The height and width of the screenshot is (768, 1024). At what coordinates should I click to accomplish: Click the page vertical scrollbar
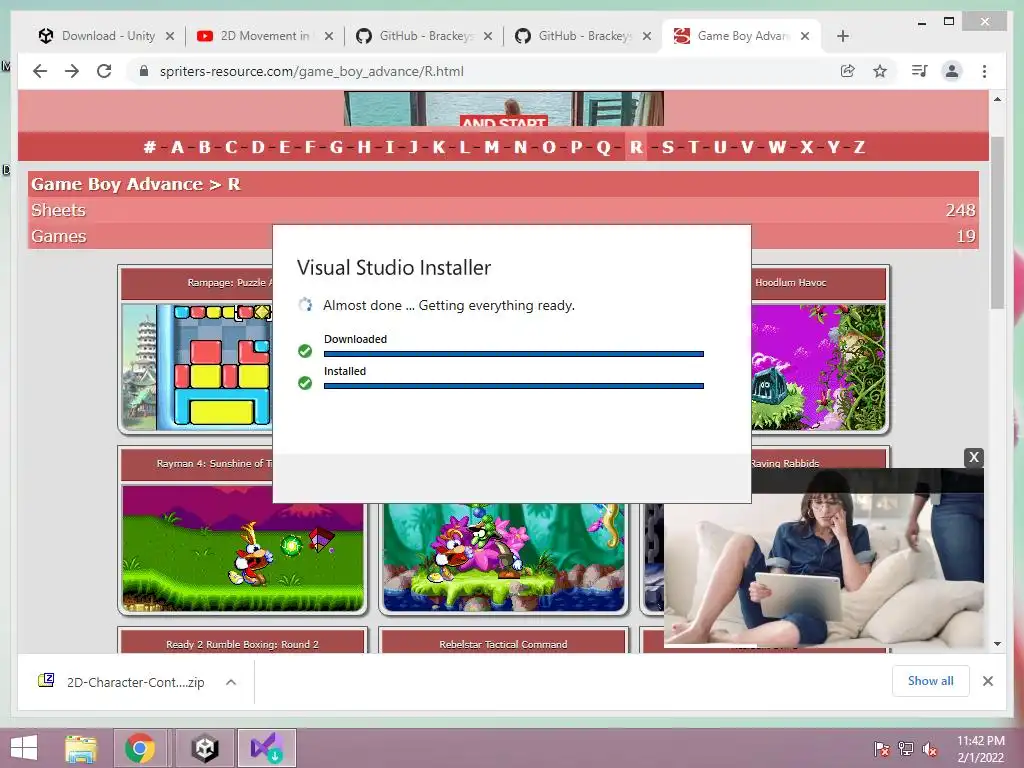coord(997,222)
